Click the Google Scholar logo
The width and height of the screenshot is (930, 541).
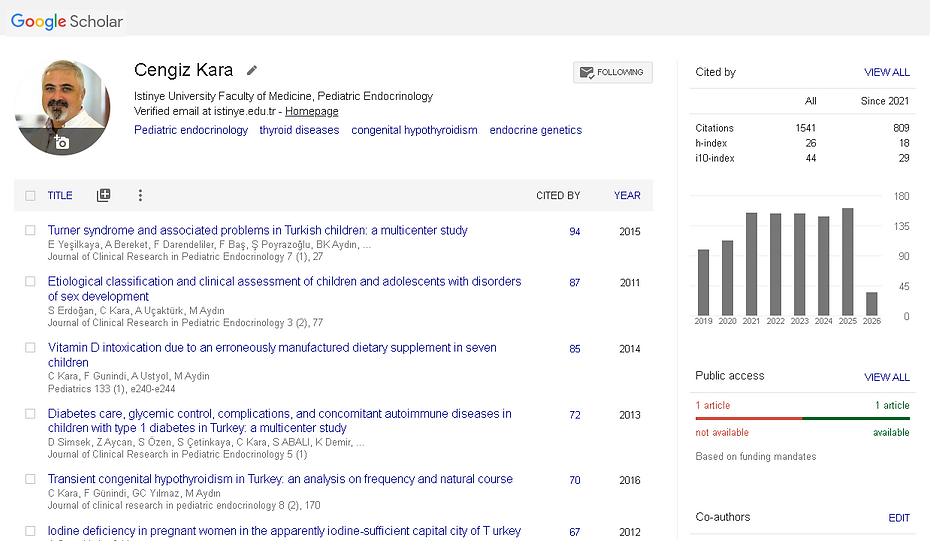[66, 21]
